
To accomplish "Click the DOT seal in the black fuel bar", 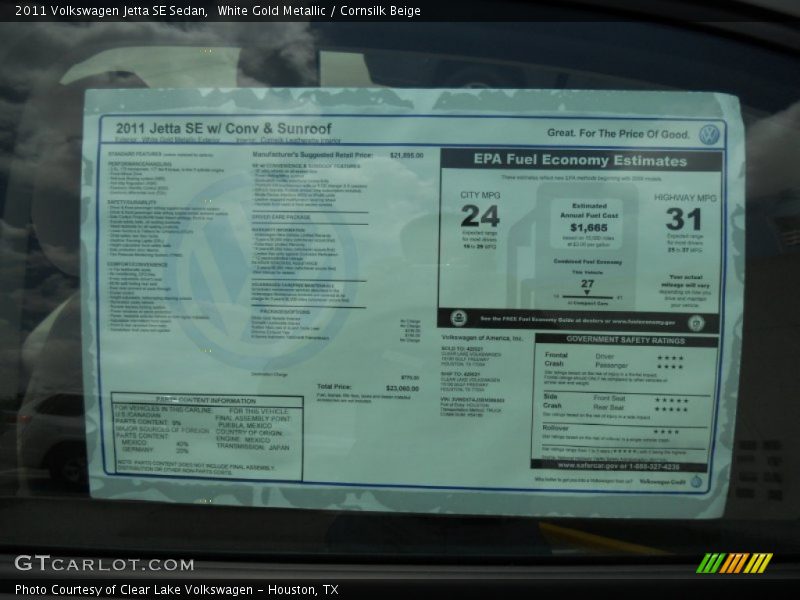I will pyautogui.click(x=696, y=323).
